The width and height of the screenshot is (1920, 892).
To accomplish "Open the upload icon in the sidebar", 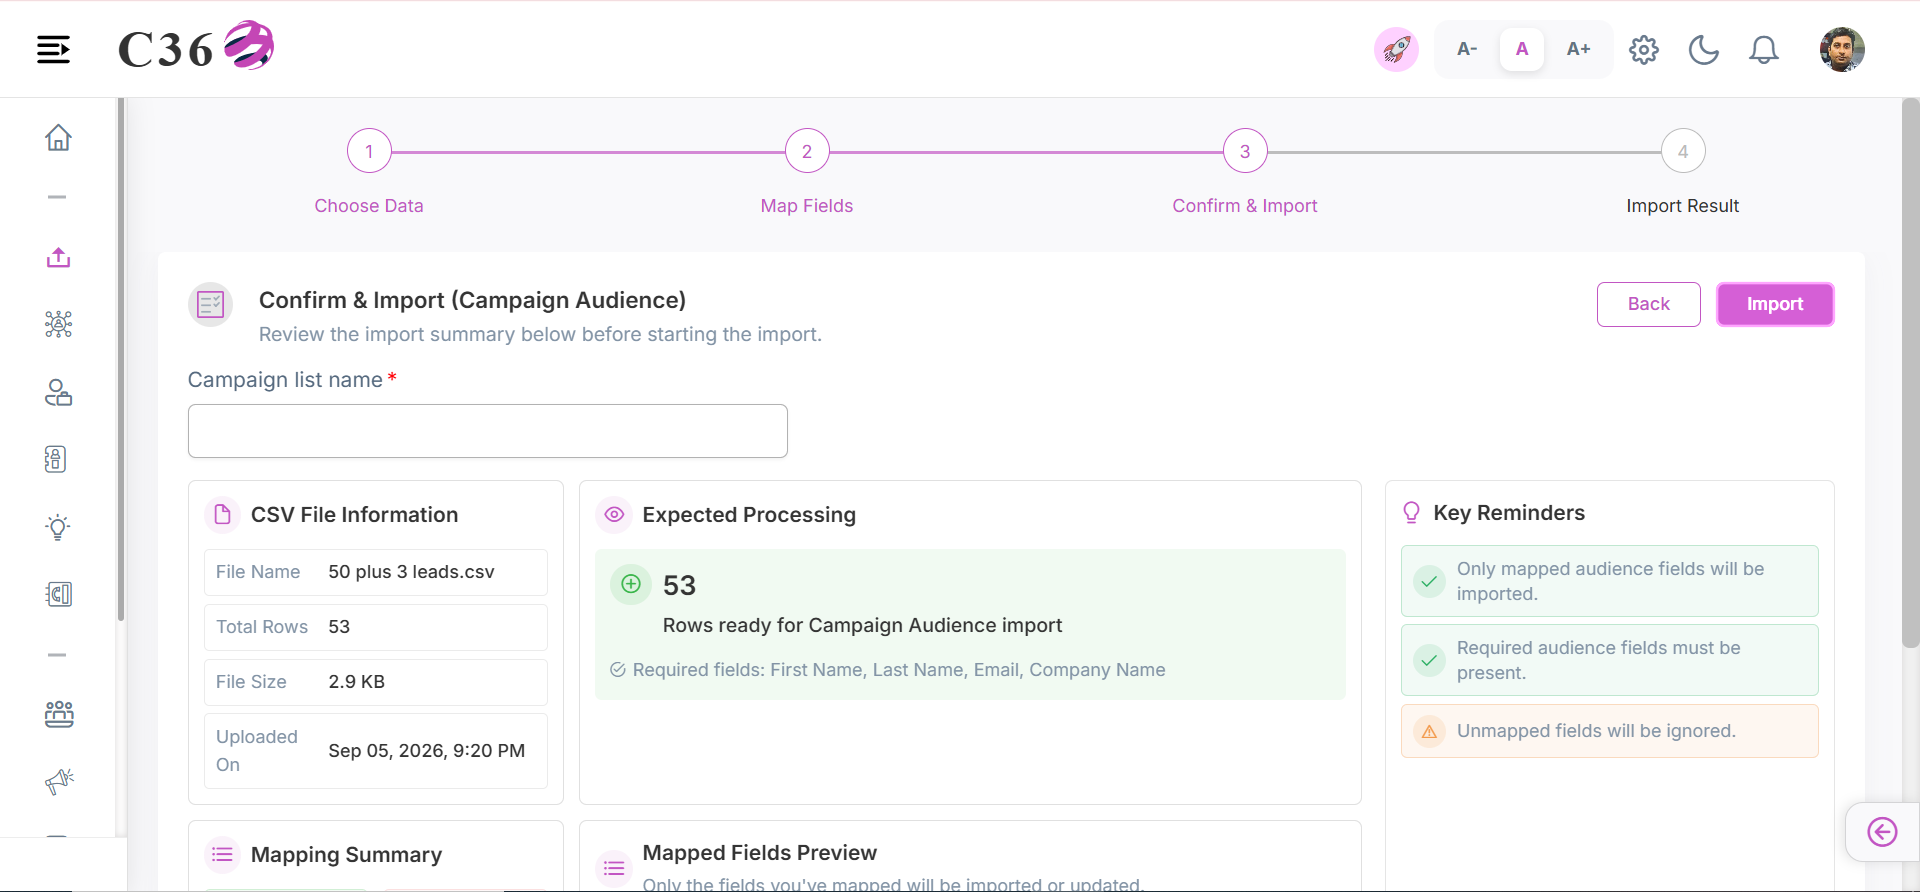I will click(x=58, y=257).
